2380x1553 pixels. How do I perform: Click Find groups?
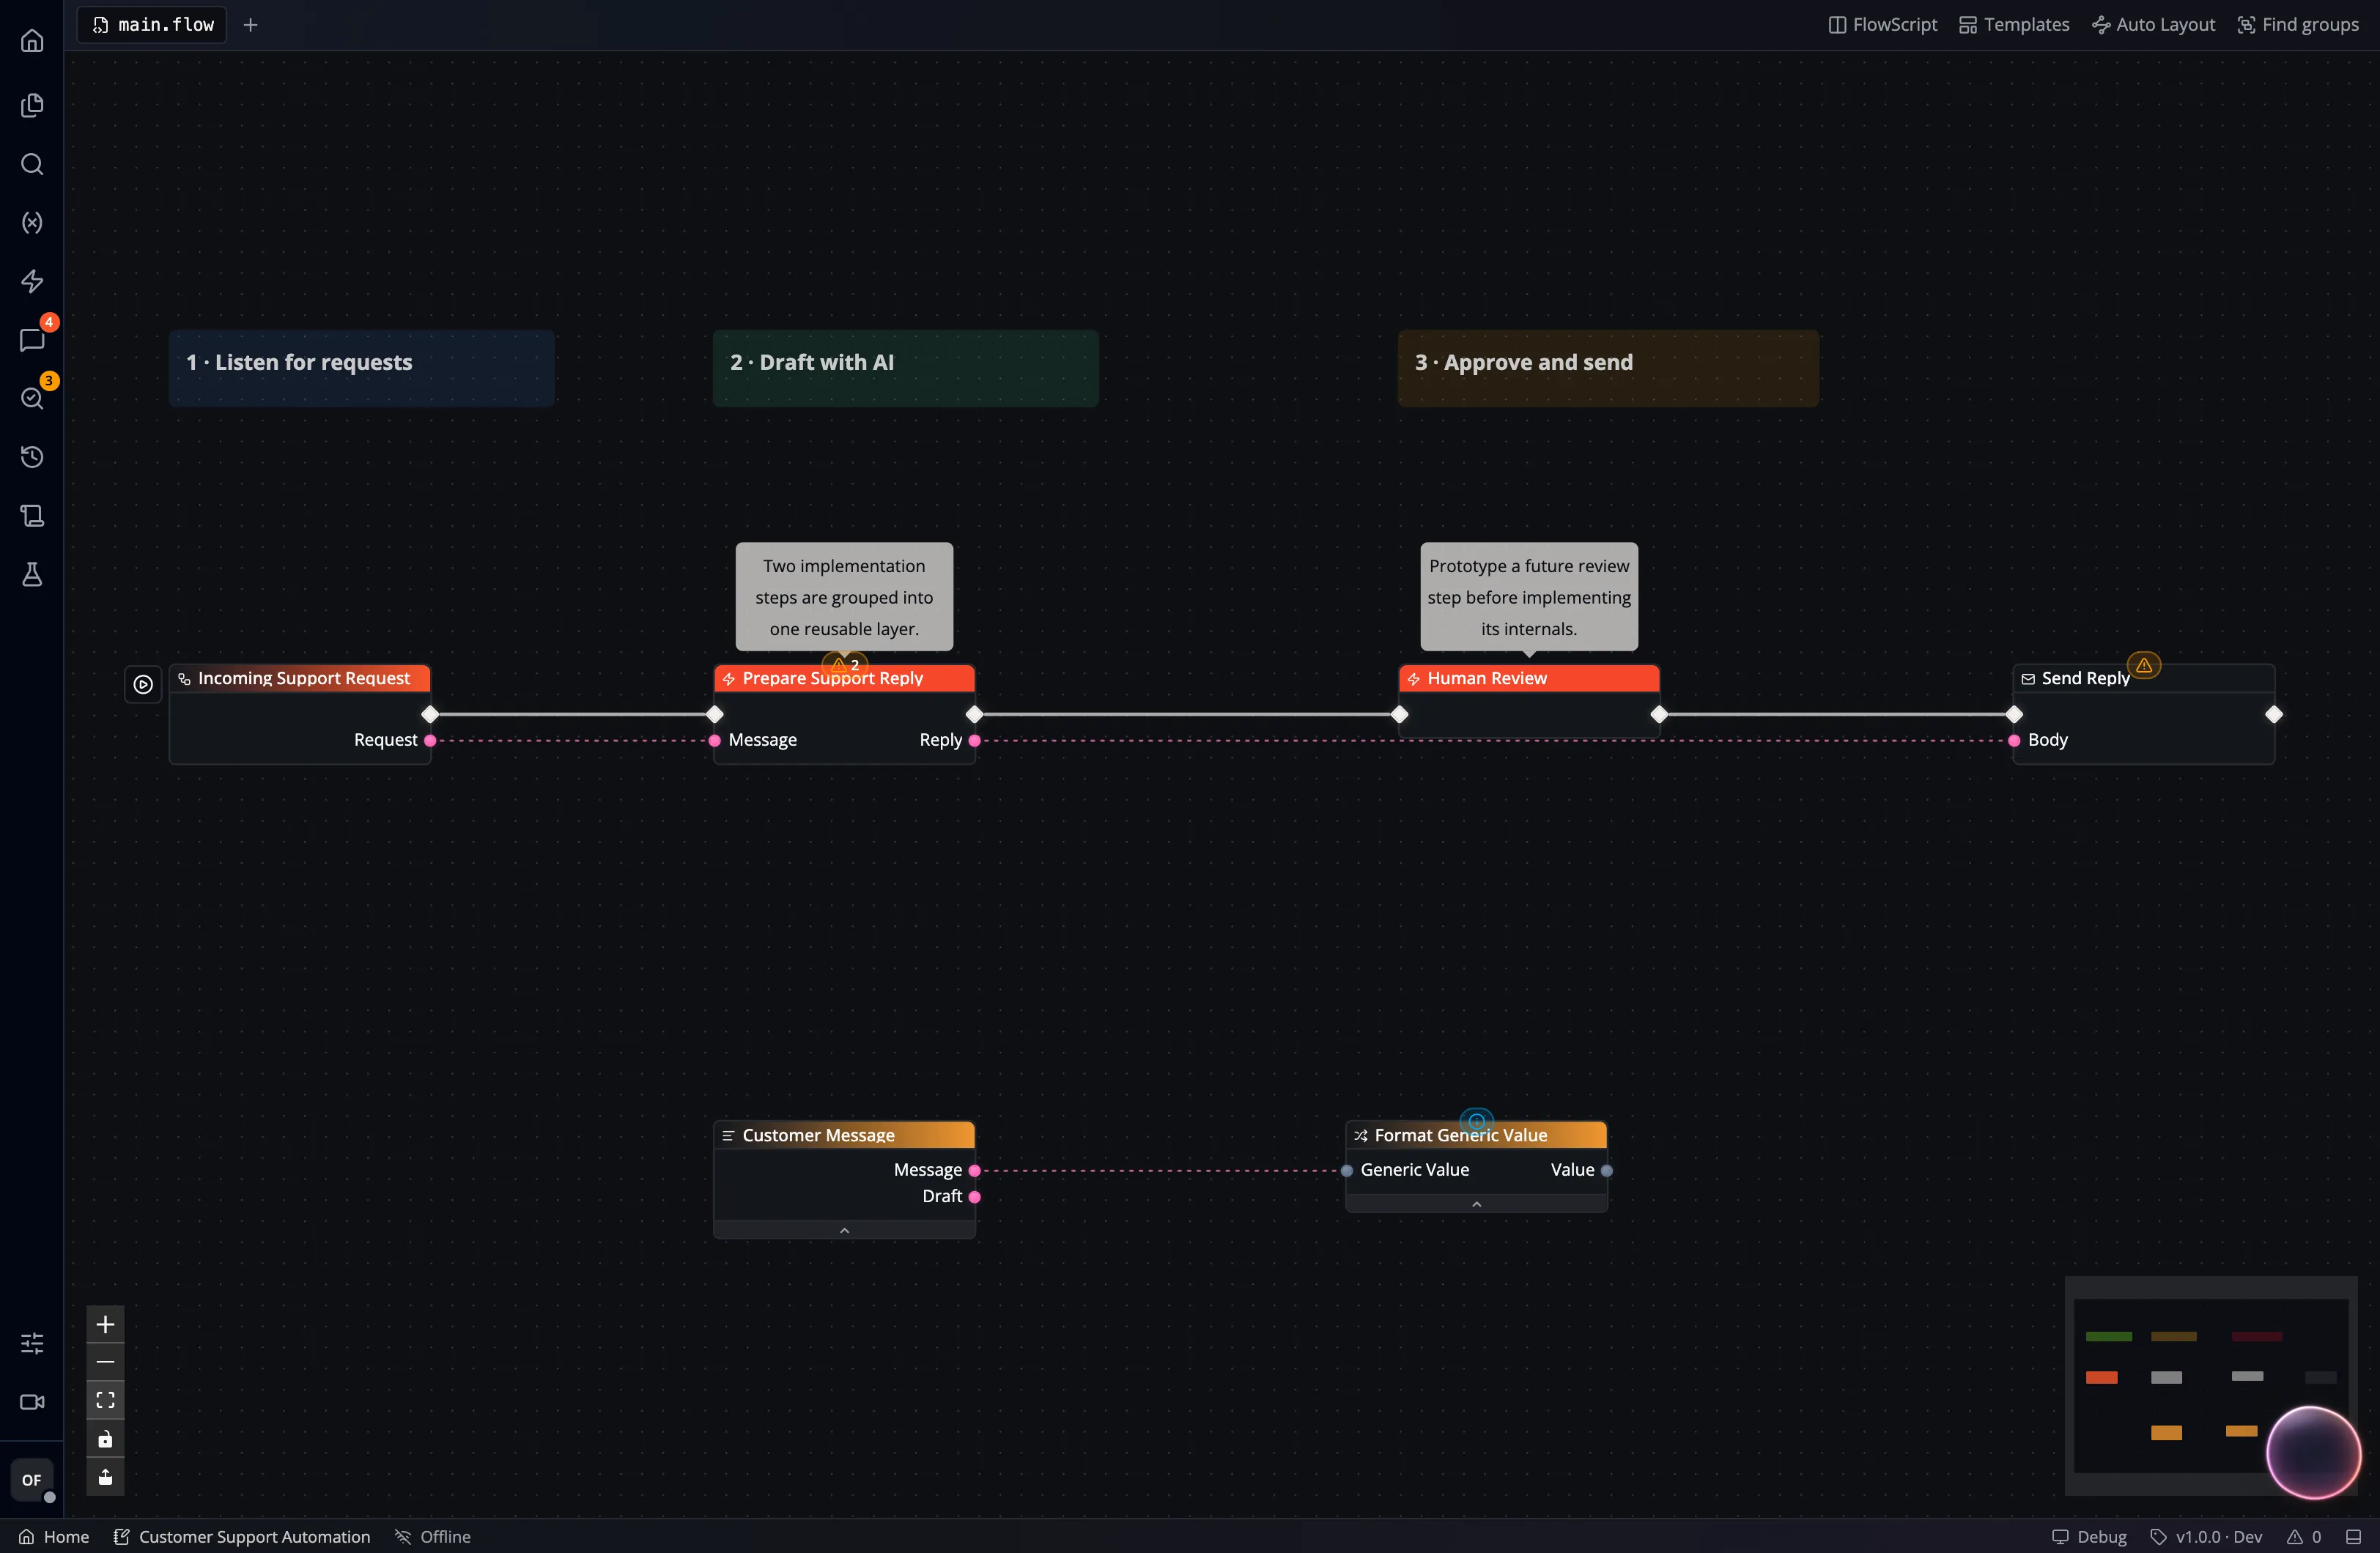click(x=2298, y=25)
